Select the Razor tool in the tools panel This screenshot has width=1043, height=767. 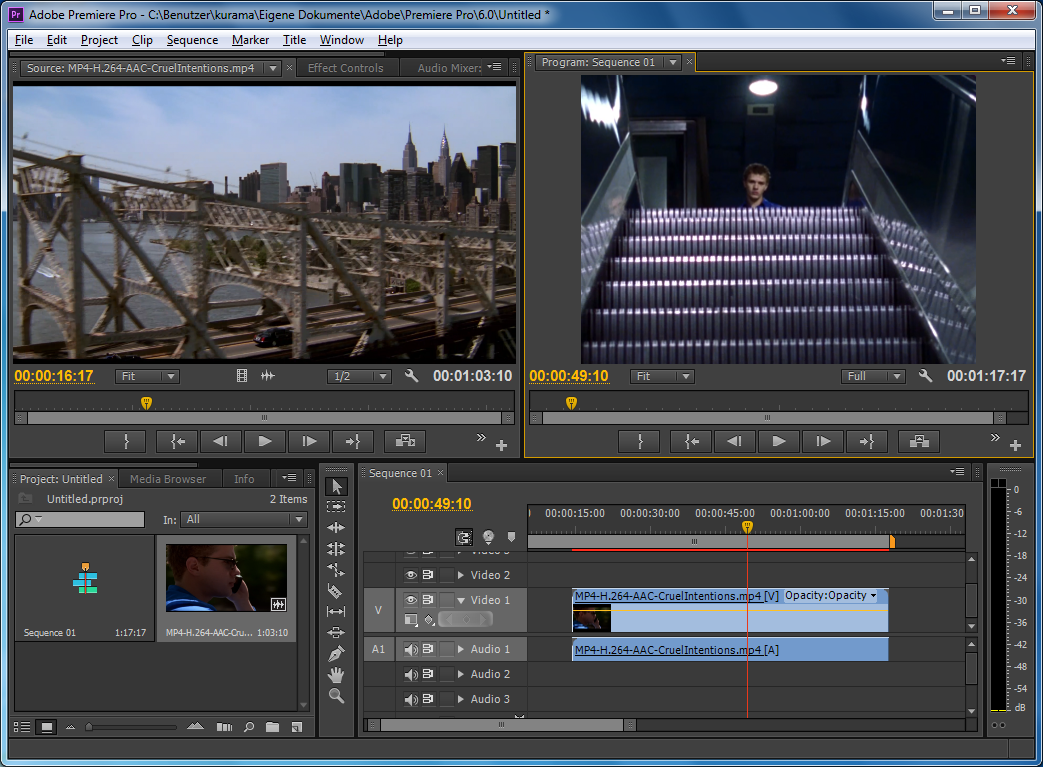(336, 591)
